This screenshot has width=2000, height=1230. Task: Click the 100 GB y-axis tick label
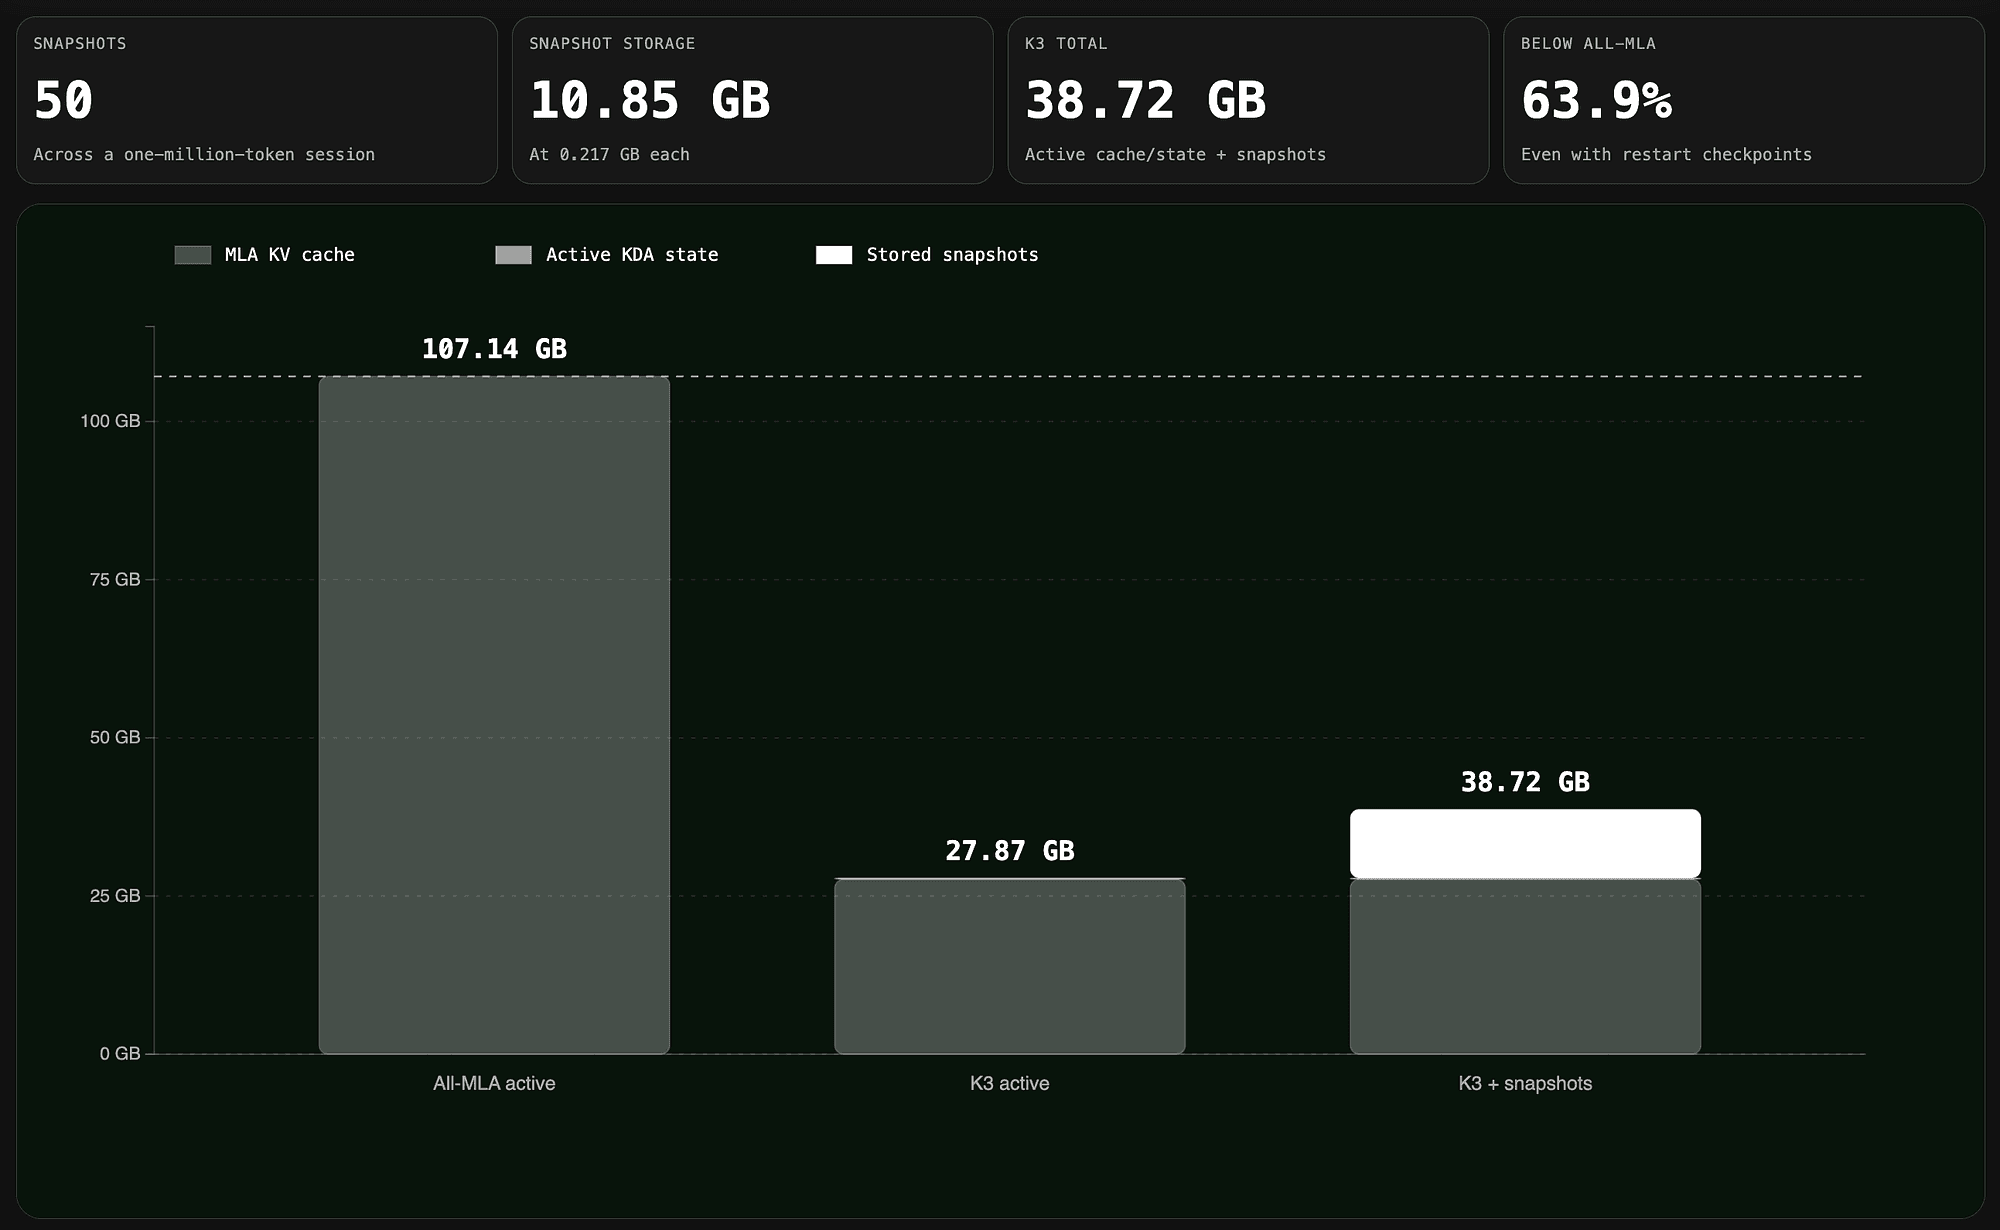(110, 421)
